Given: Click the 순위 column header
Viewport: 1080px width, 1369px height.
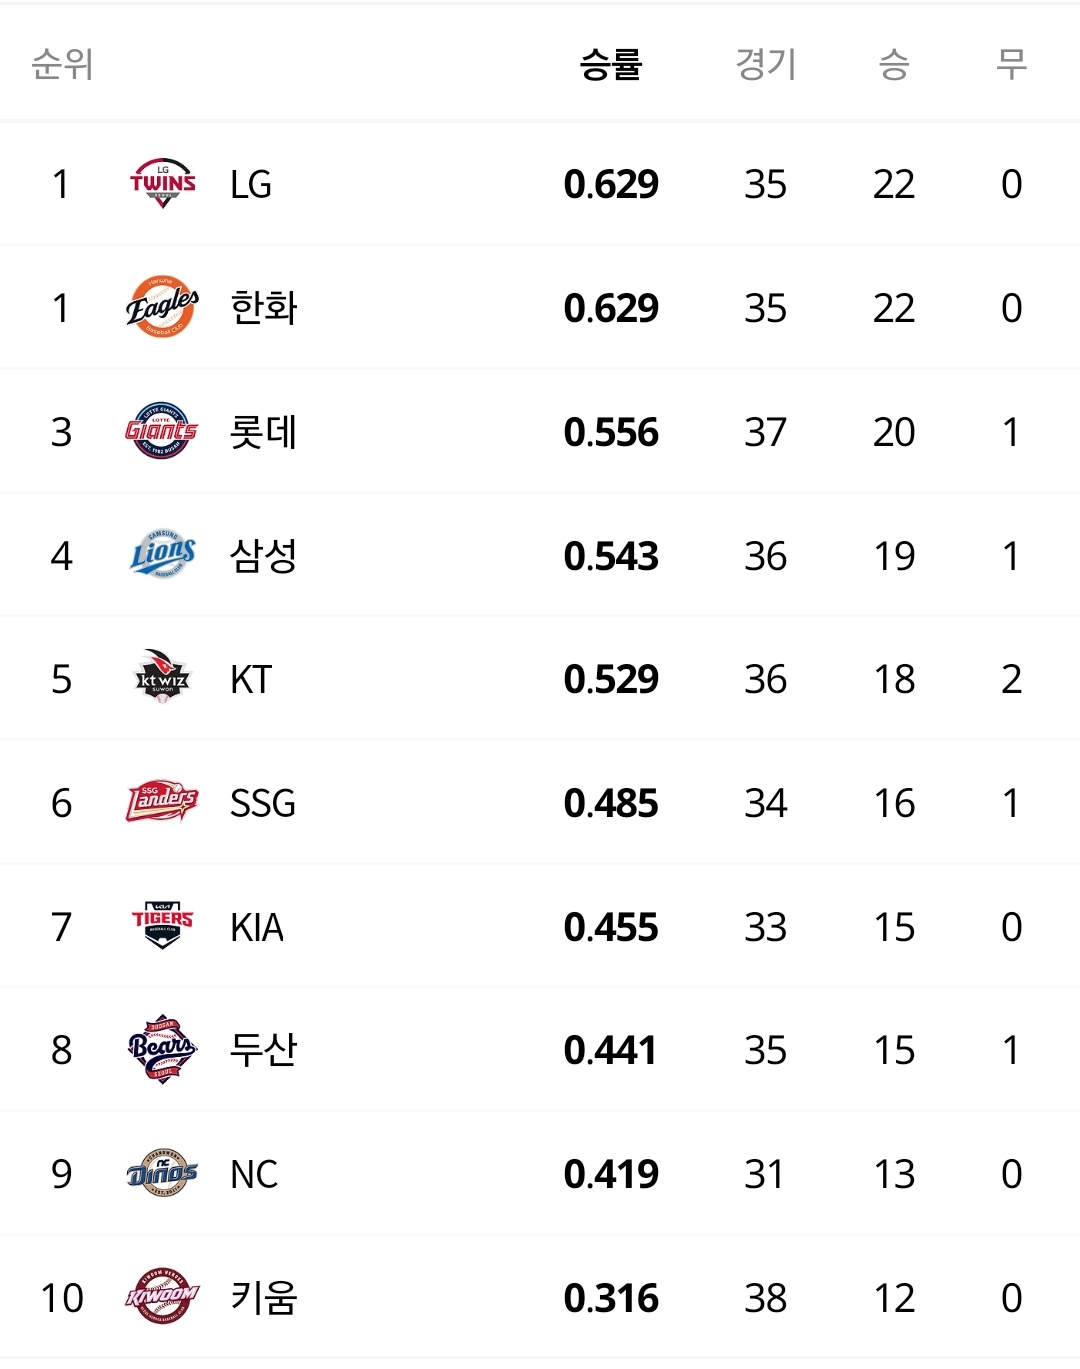Looking at the screenshot, I should pos(62,65).
